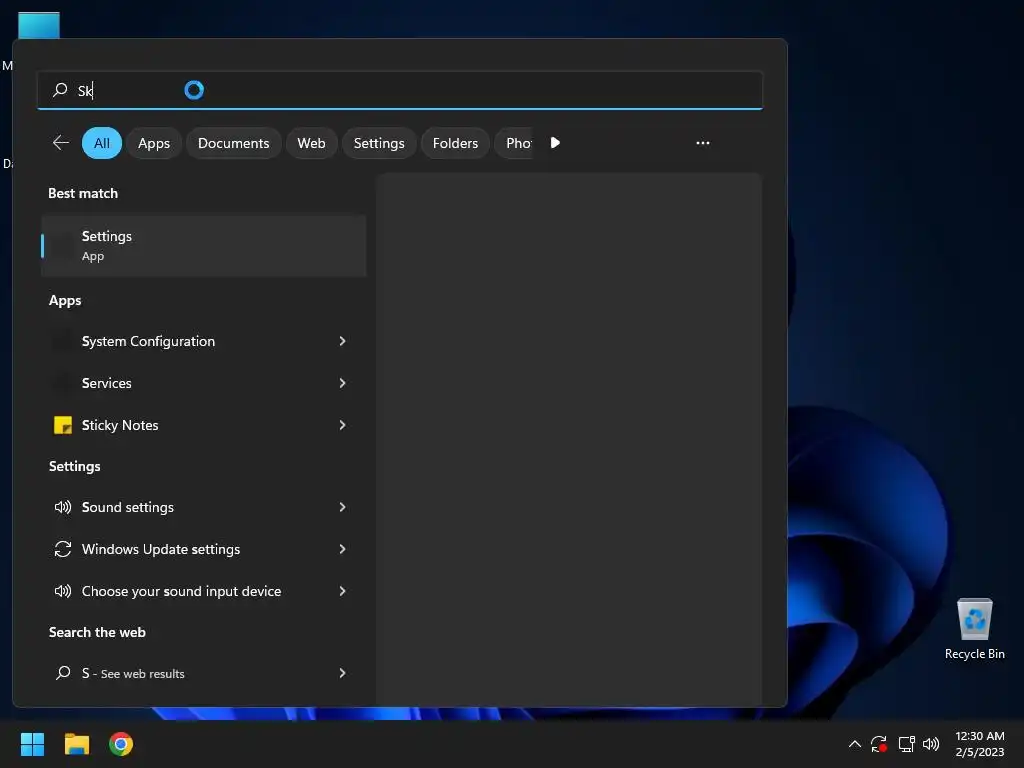This screenshot has height=768, width=1024.
Task: Expand Sticky Notes details chevron
Action: pyautogui.click(x=342, y=425)
